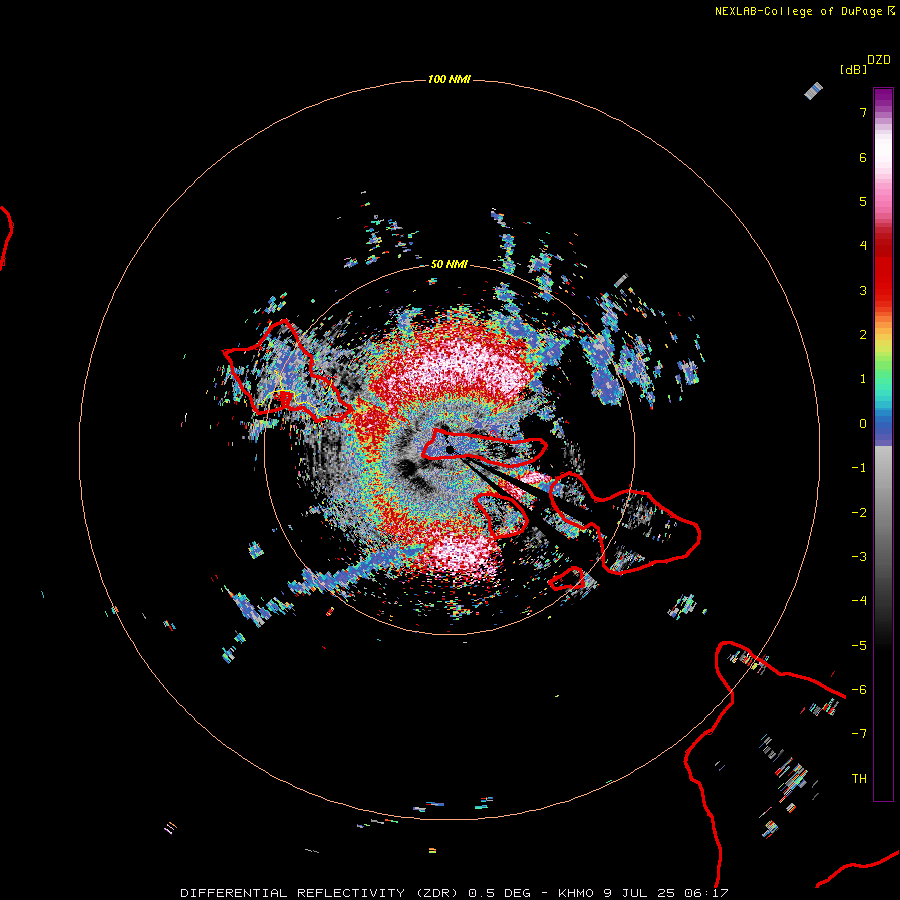This screenshot has width=900, height=900.
Task: Click the 100 NMI range ring label
Action: pos(449,79)
